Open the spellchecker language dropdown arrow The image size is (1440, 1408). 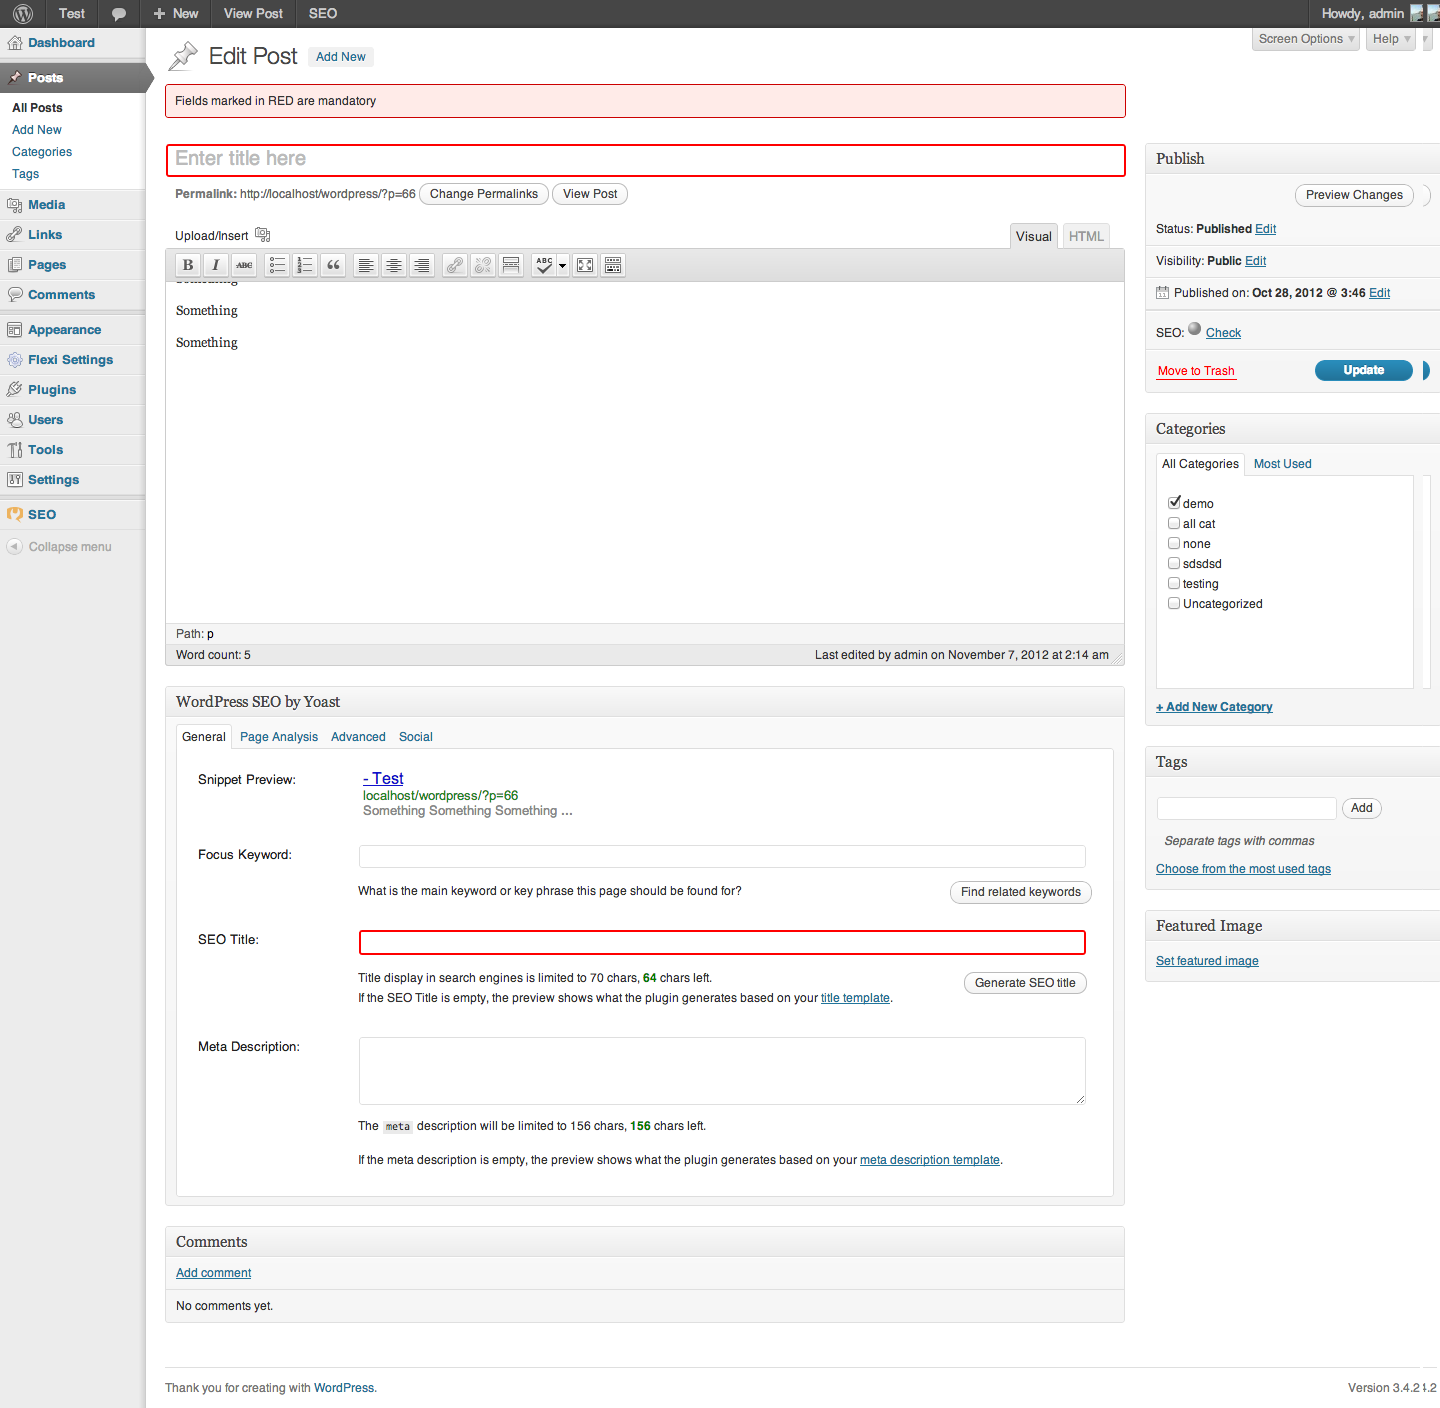[563, 265]
